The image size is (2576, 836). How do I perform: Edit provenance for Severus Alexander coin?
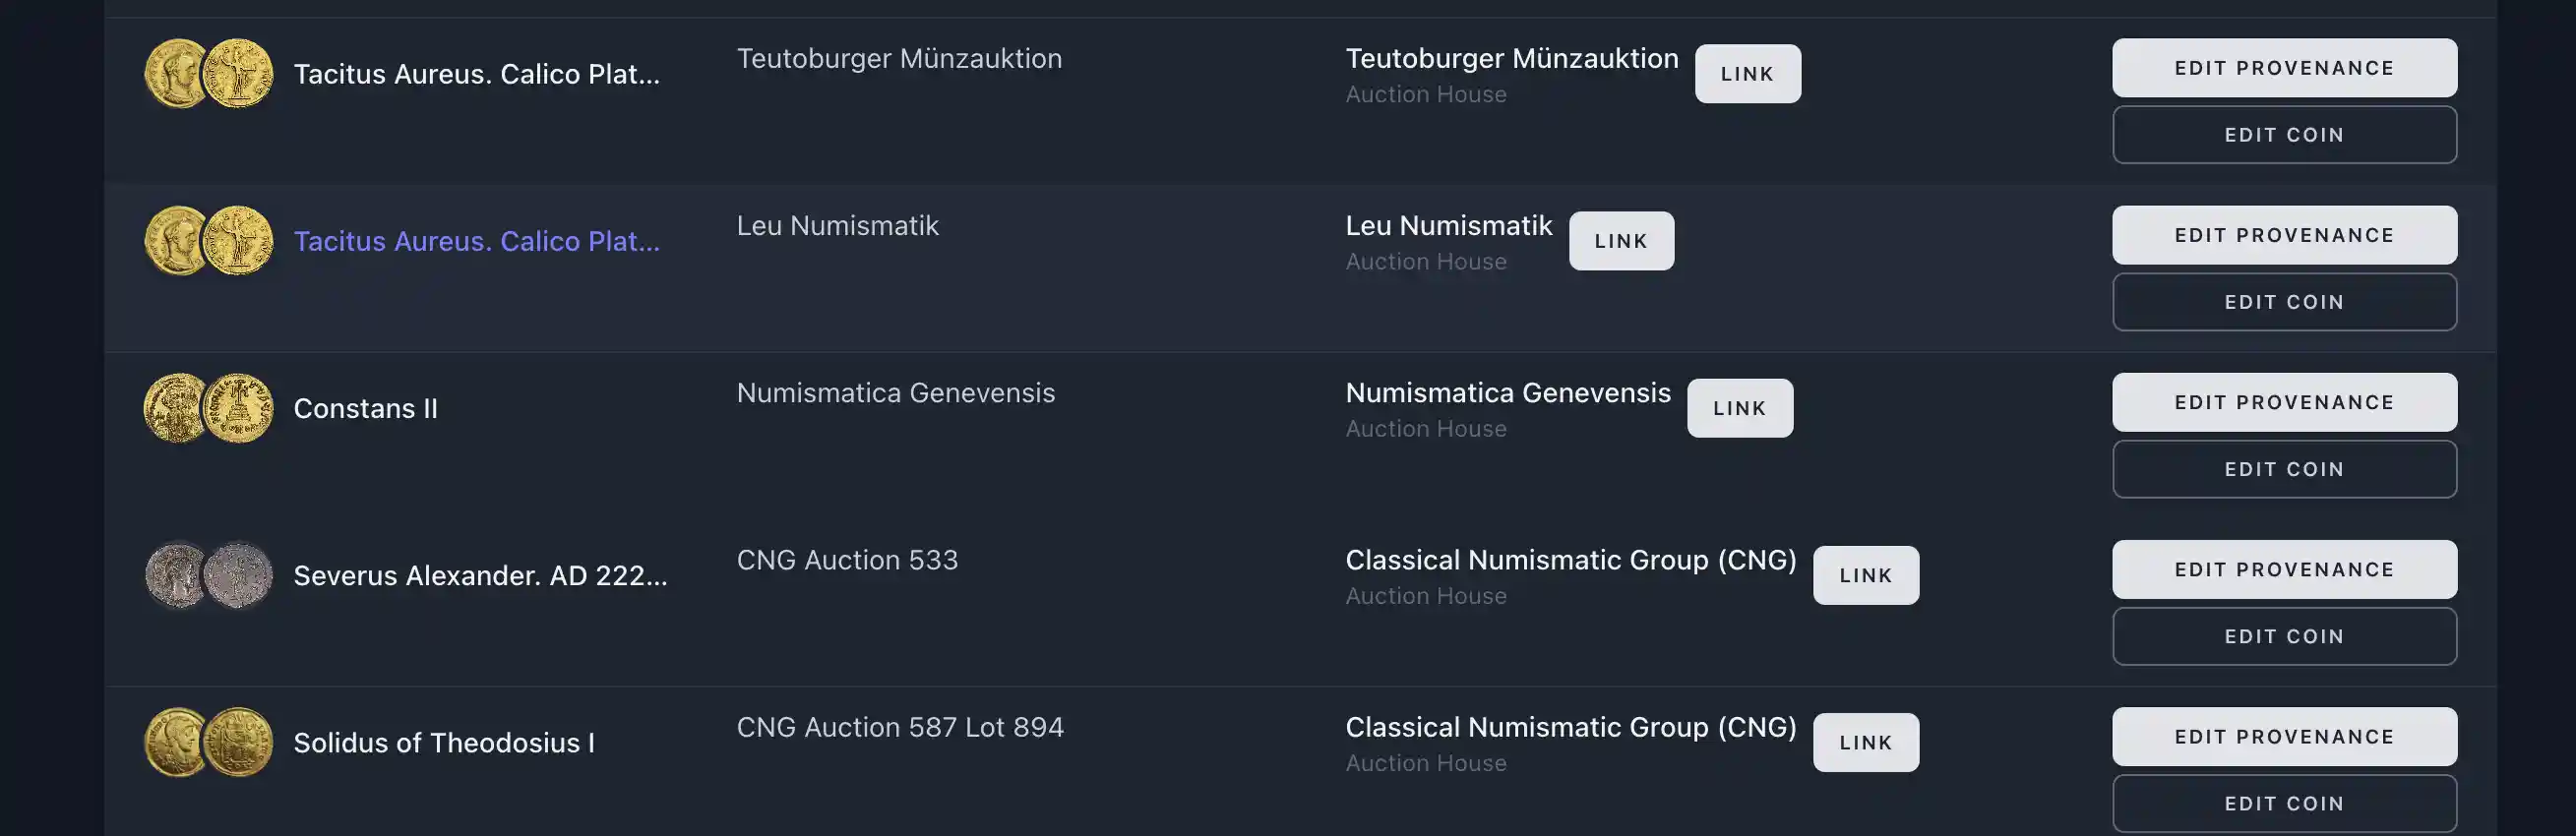(x=2284, y=568)
